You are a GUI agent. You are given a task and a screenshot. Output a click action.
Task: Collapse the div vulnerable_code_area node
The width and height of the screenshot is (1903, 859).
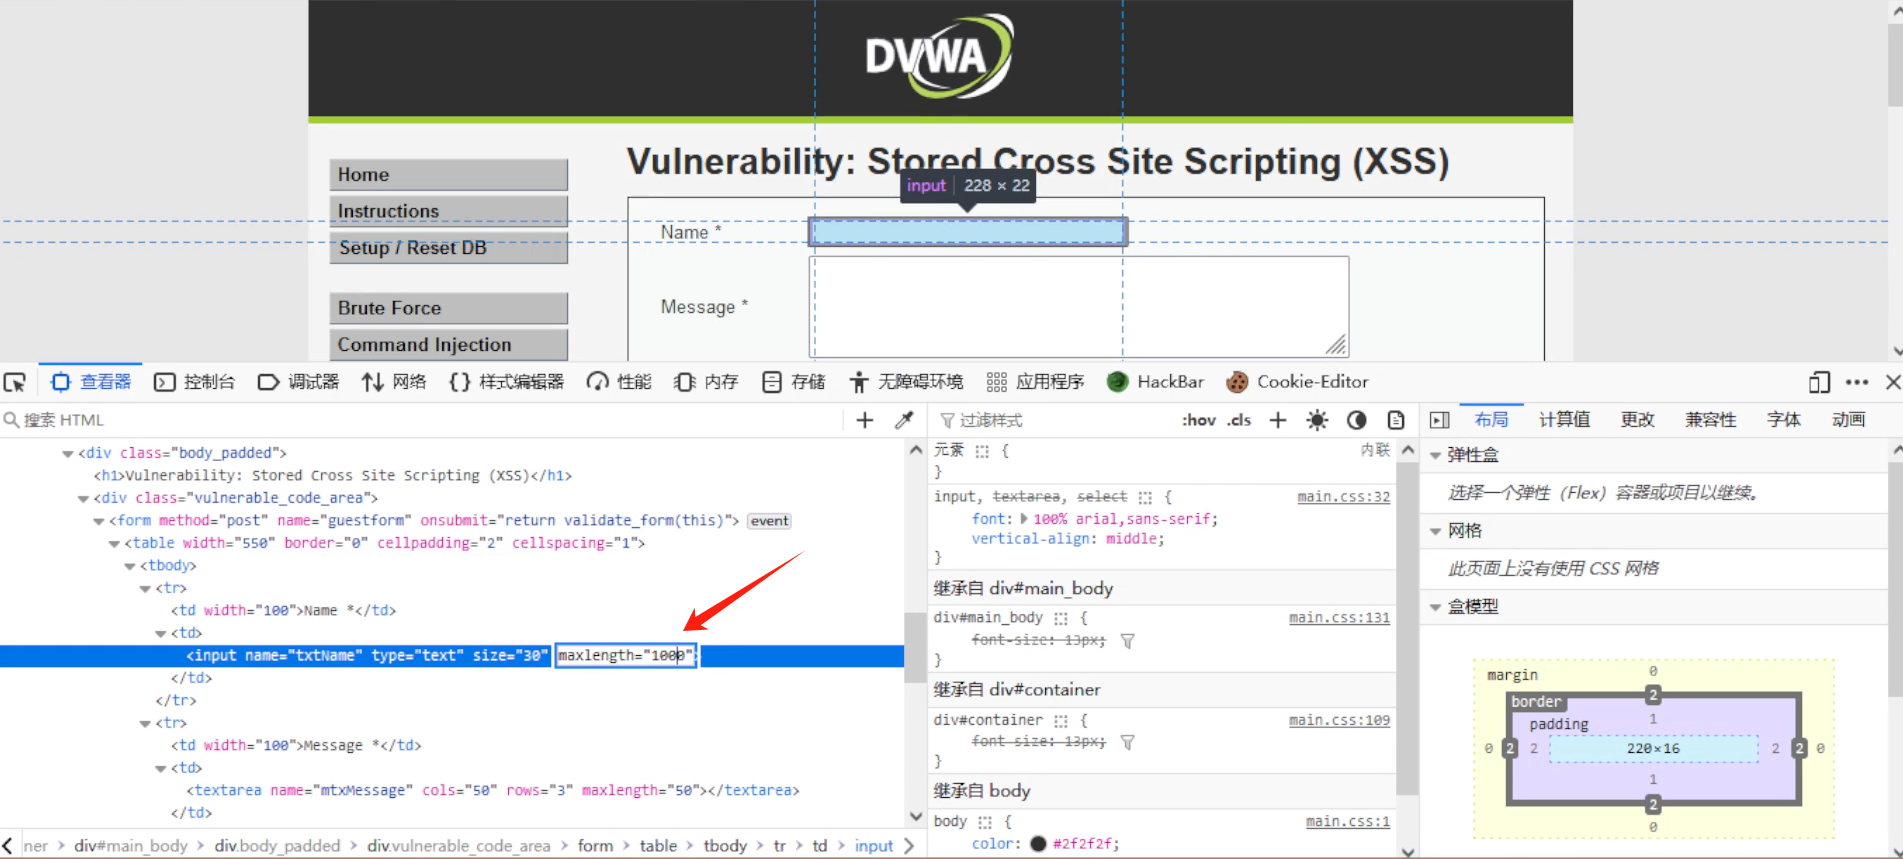point(83,499)
